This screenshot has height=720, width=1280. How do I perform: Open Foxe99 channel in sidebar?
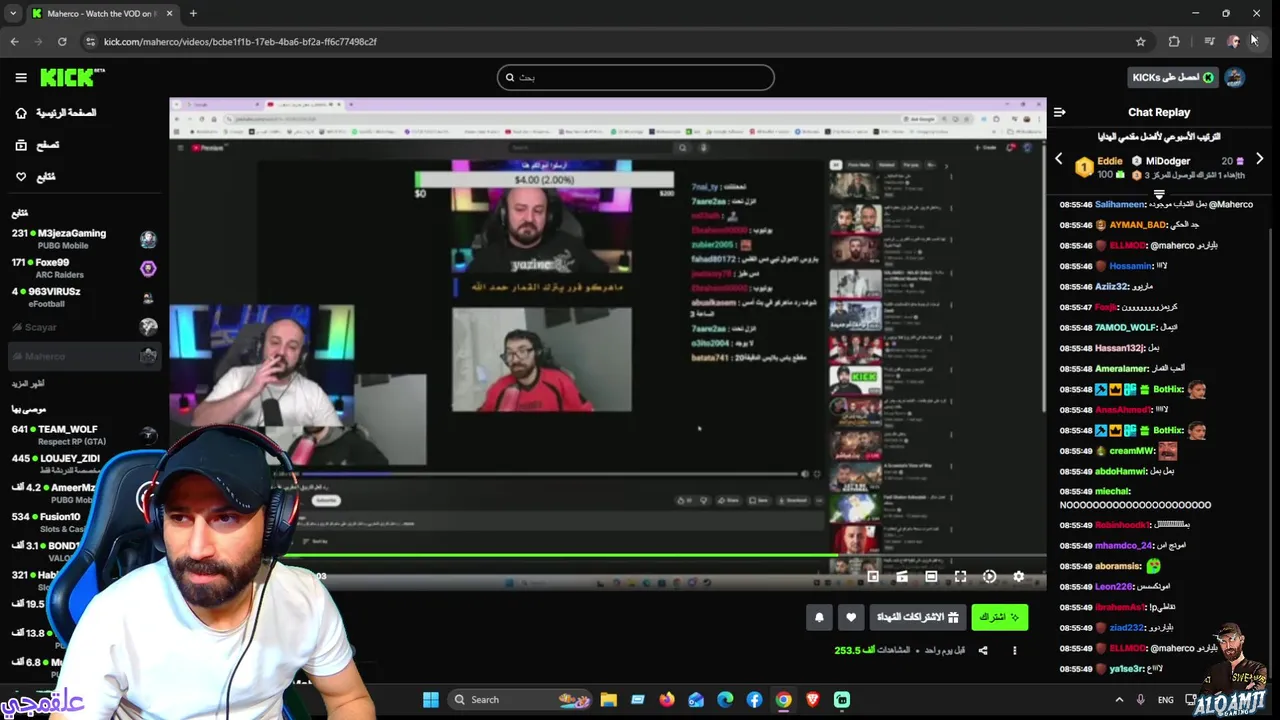[x=84, y=268]
